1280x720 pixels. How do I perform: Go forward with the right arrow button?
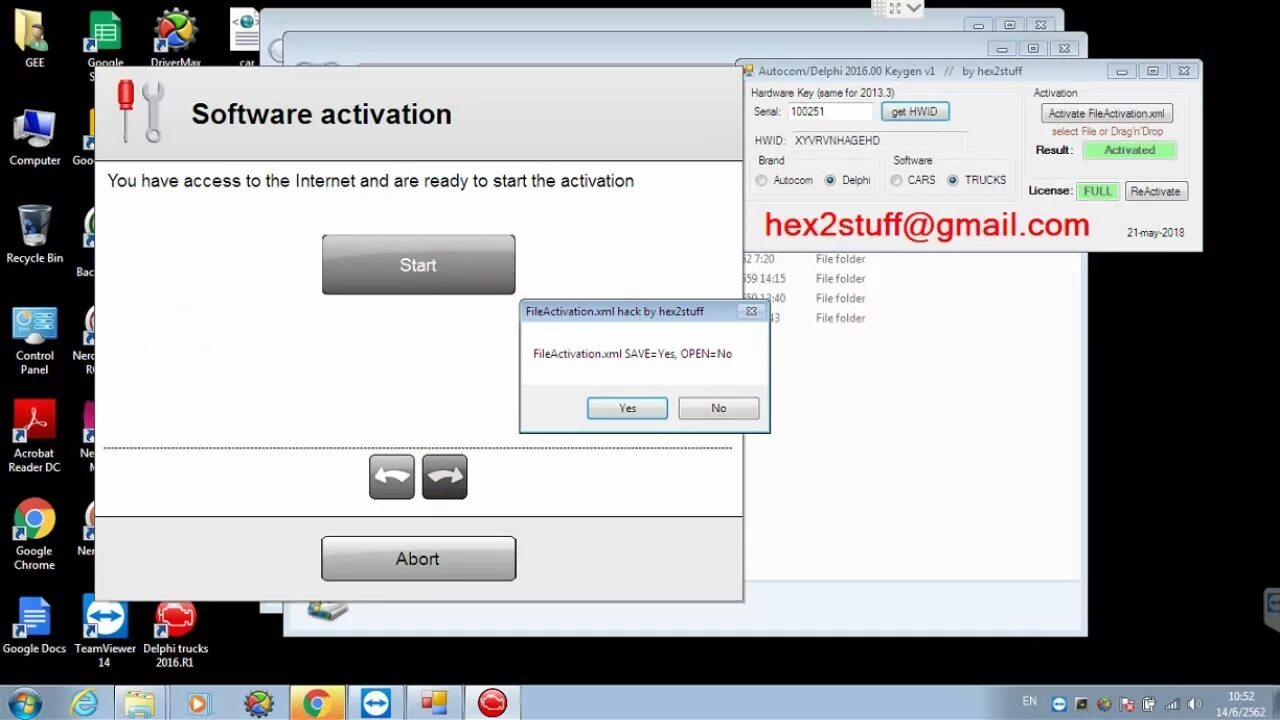click(445, 477)
